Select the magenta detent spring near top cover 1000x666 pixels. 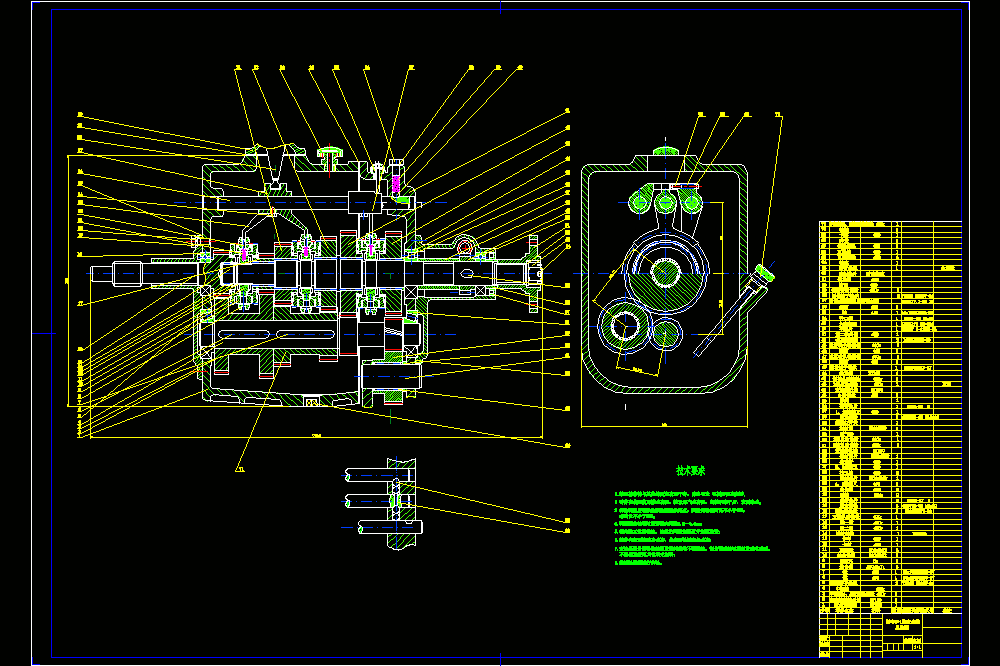(x=395, y=185)
